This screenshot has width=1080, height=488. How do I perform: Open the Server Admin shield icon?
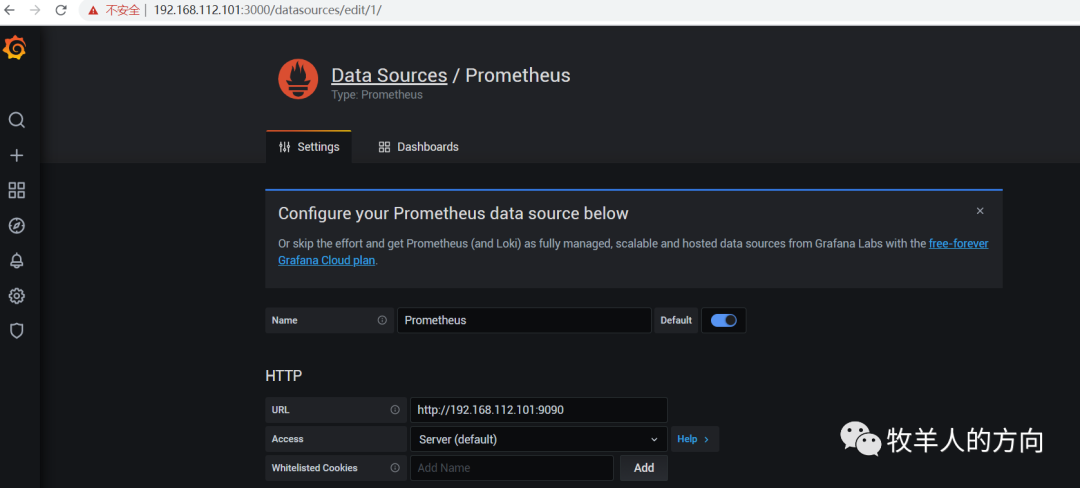coord(17,331)
